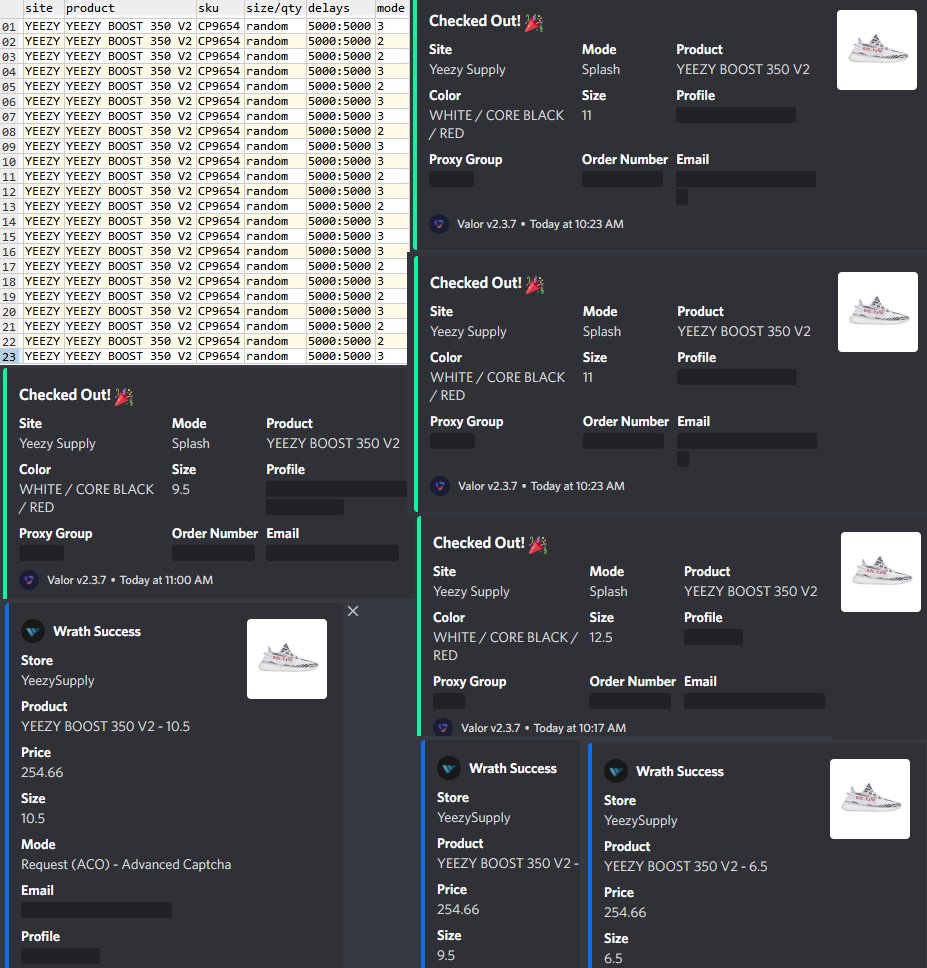Click the 'Wrath Success' title on the 6.5 card

pos(680,771)
